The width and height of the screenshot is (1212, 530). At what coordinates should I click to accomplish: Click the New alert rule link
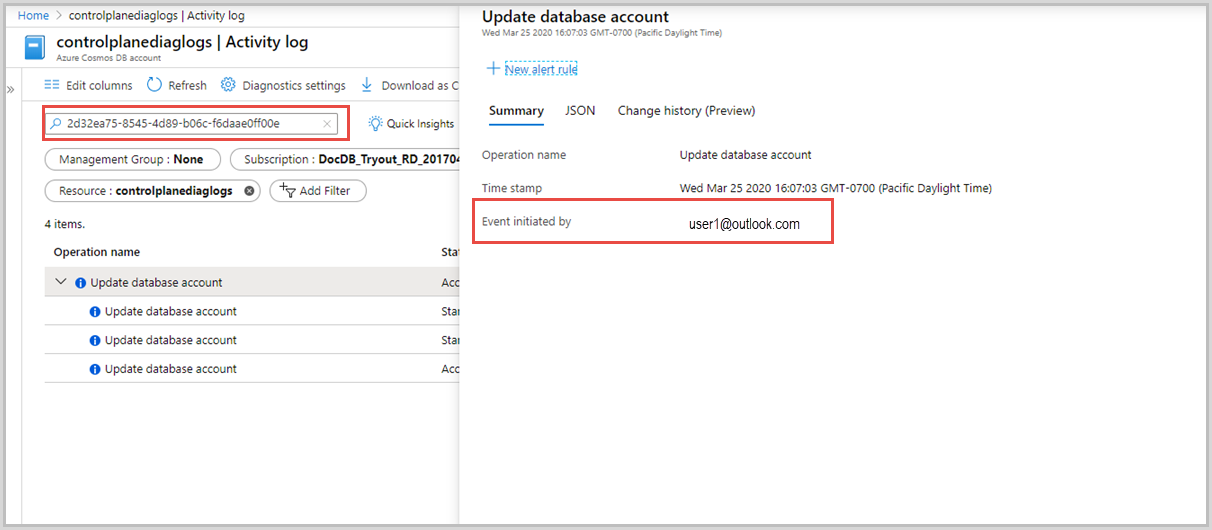coord(541,69)
